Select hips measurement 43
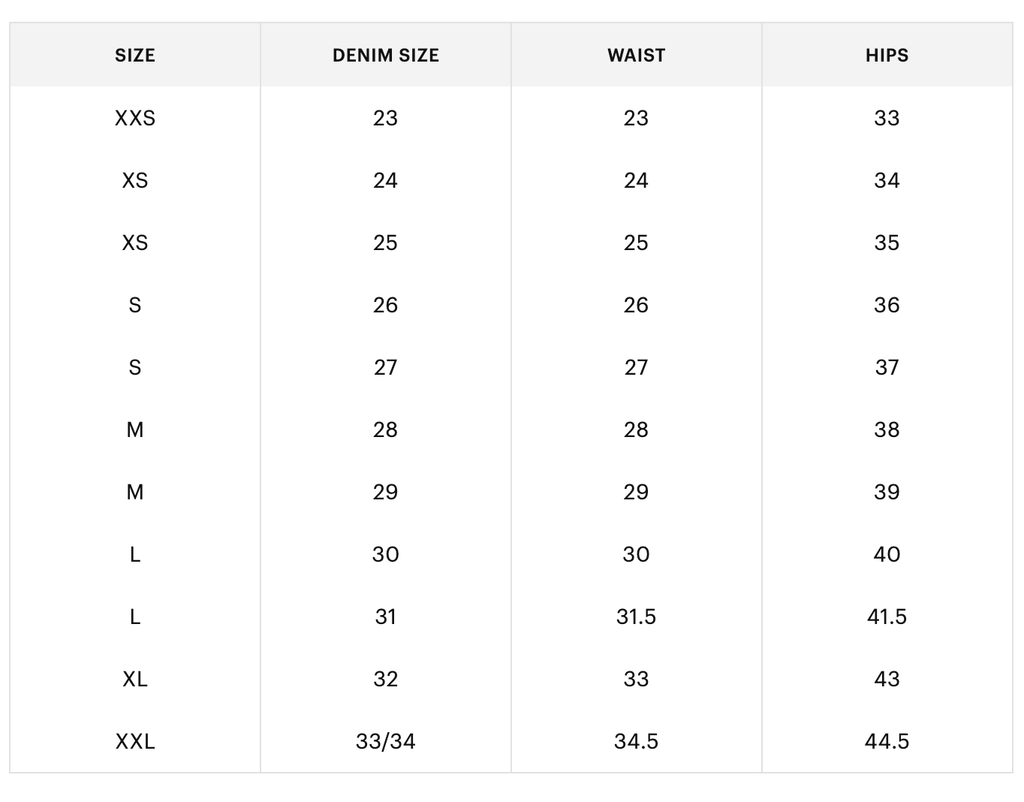 tap(887, 679)
